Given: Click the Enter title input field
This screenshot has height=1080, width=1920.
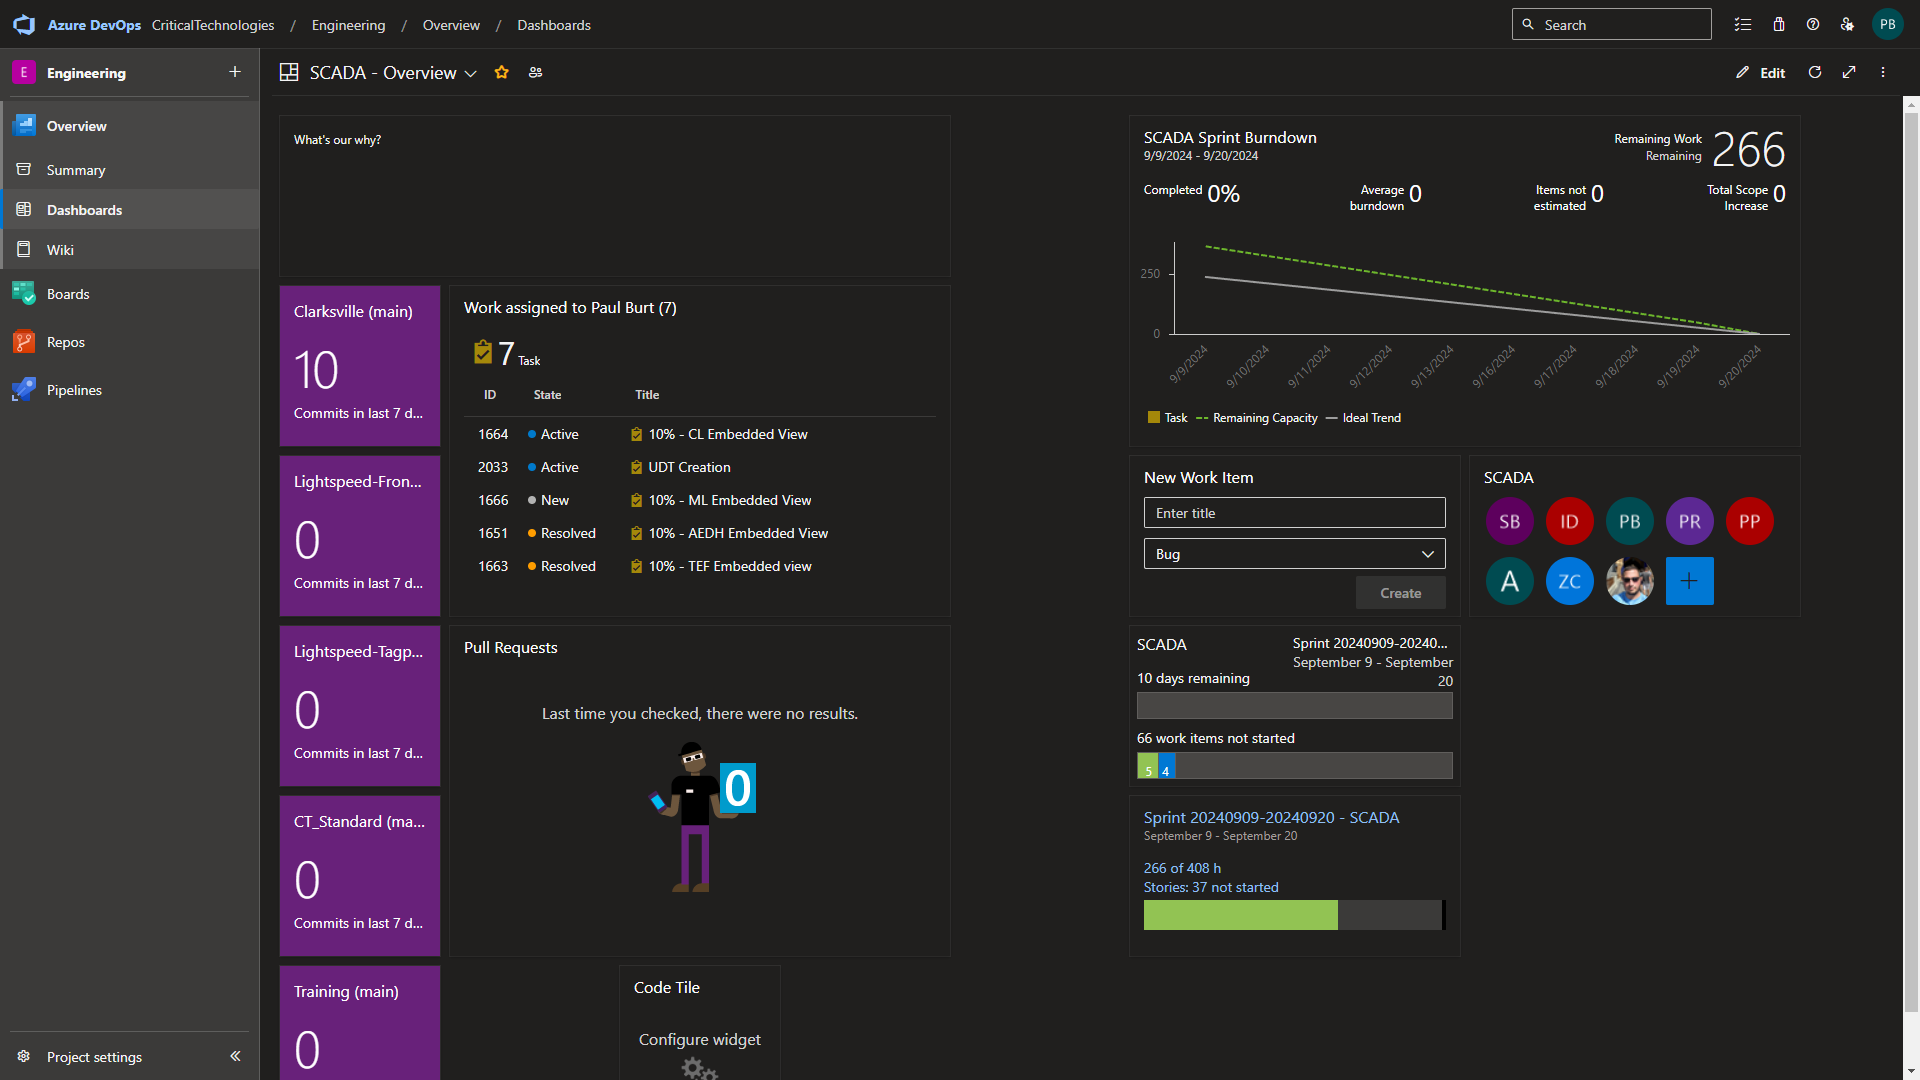Looking at the screenshot, I should coord(1294,513).
